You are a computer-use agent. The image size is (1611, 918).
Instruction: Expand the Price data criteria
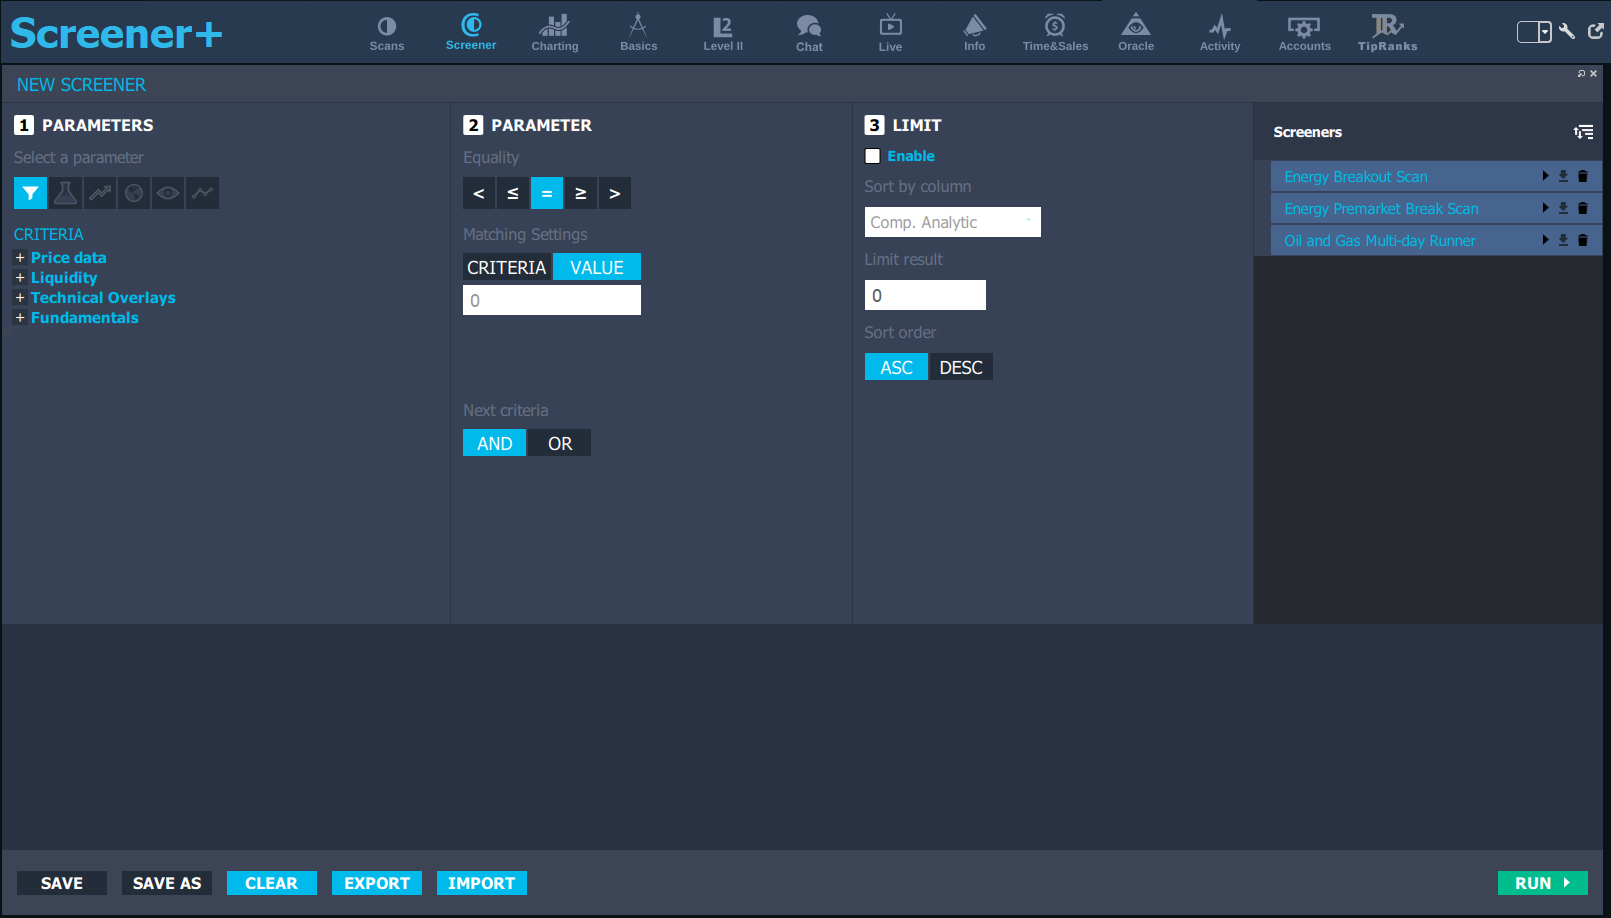pyautogui.click(x=20, y=258)
